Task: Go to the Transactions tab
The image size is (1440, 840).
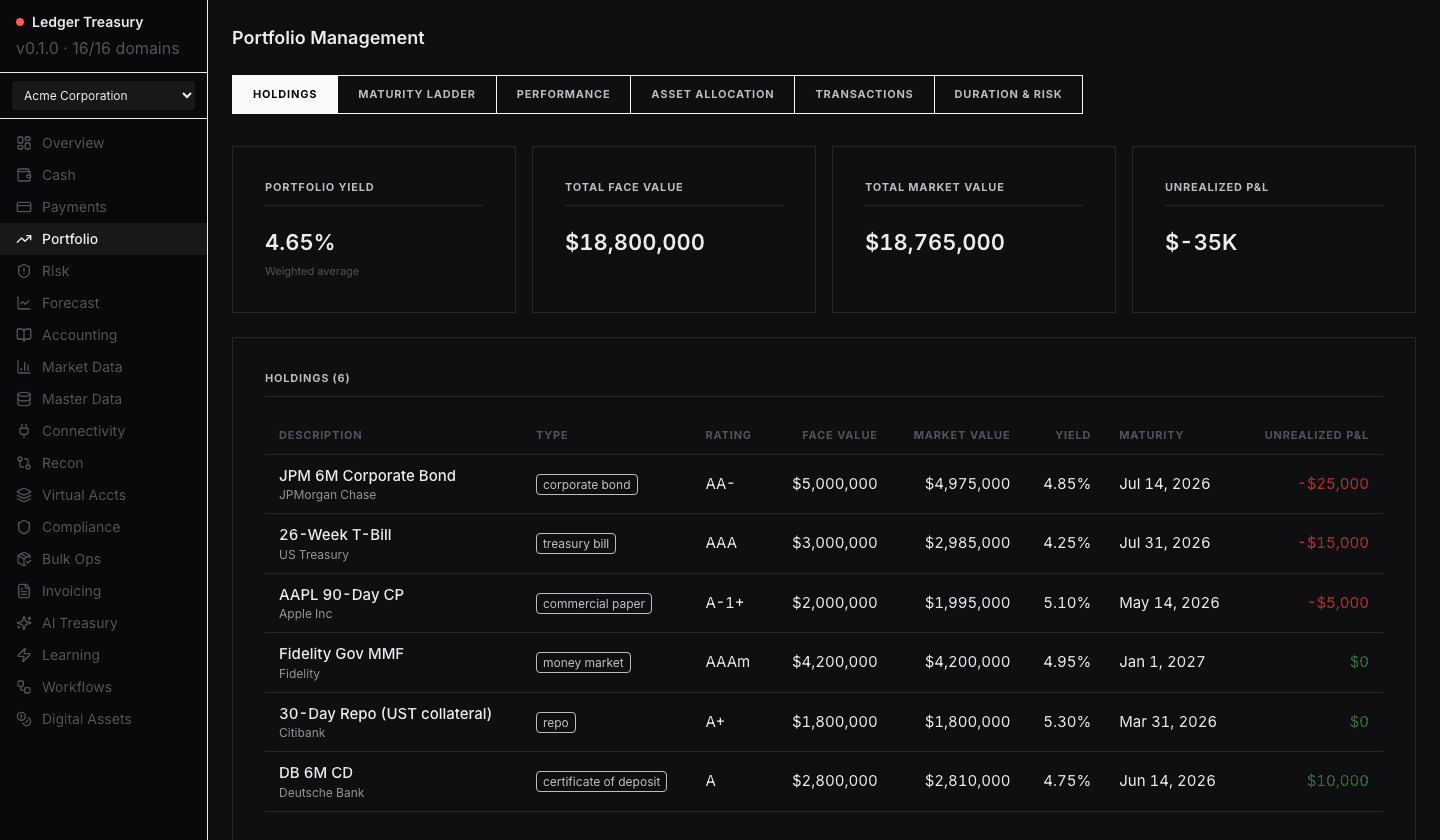Action: (864, 94)
